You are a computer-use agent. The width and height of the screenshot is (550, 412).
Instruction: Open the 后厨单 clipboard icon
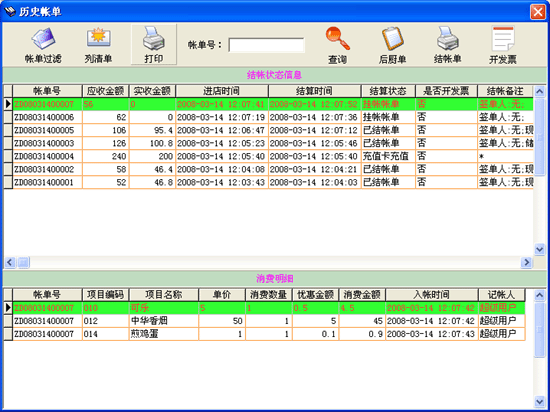(393, 46)
